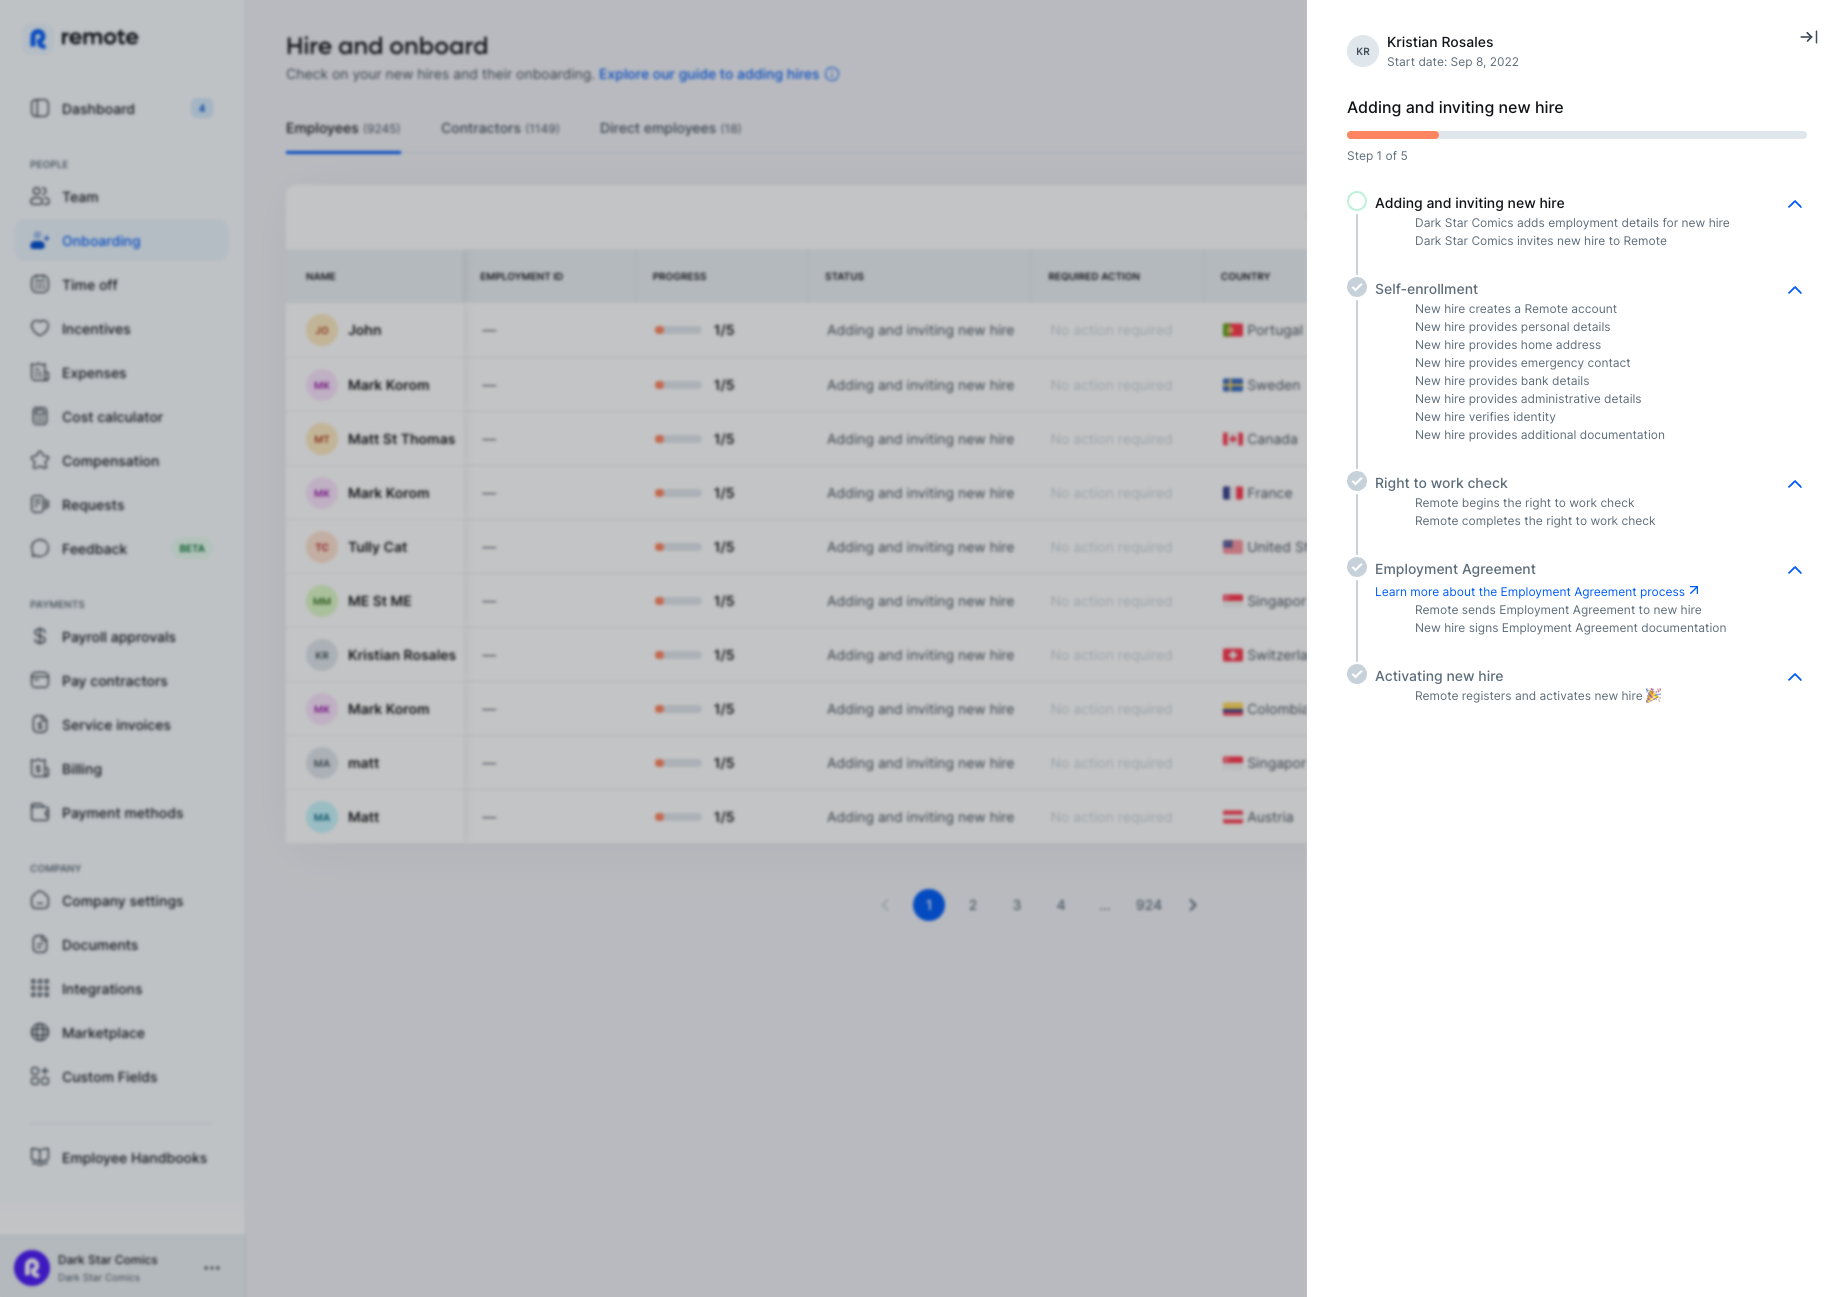Go to page 2 of employees list
Viewport: 1844px width, 1297px height.
click(972, 905)
